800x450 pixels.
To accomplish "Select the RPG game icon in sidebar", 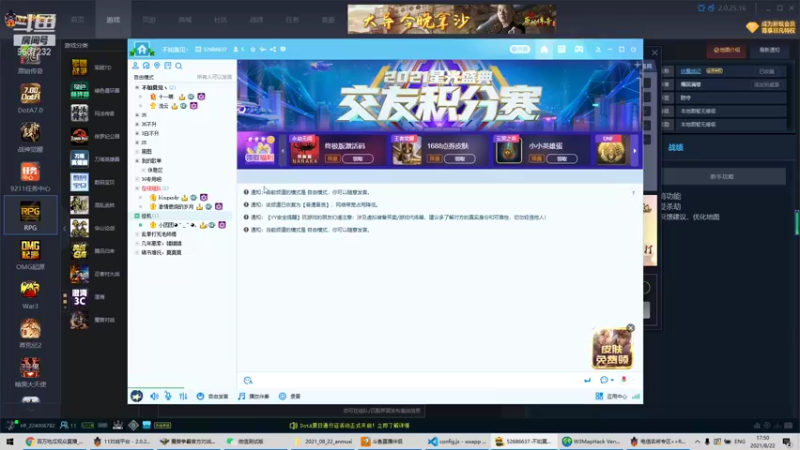I will coord(30,212).
